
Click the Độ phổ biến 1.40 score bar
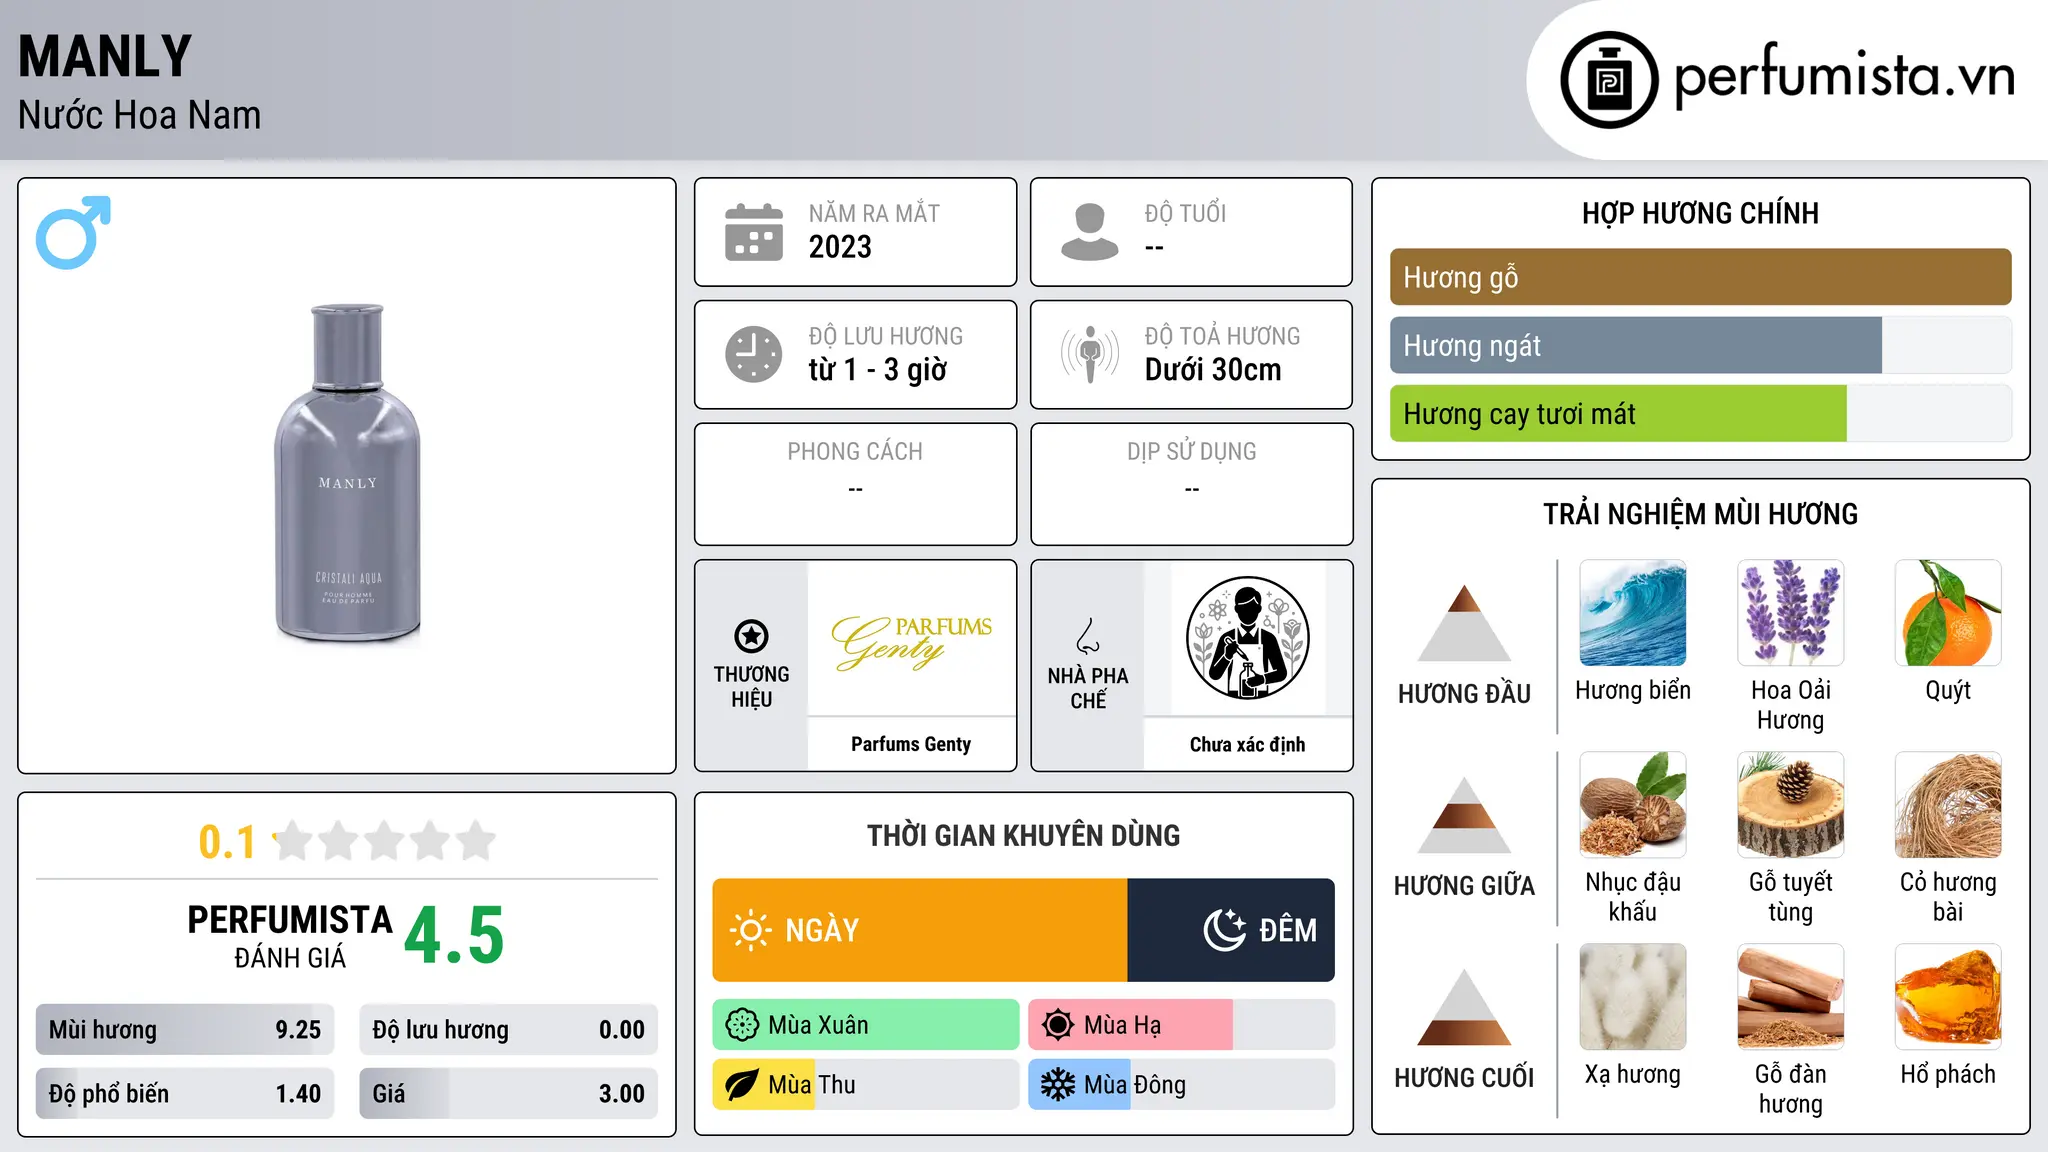(185, 1093)
